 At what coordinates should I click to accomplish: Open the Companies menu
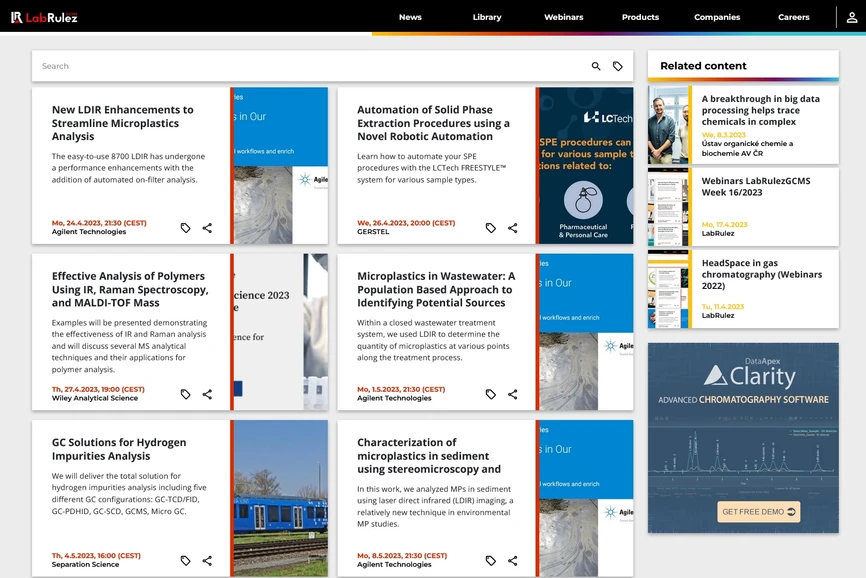(x=717, y=17)
